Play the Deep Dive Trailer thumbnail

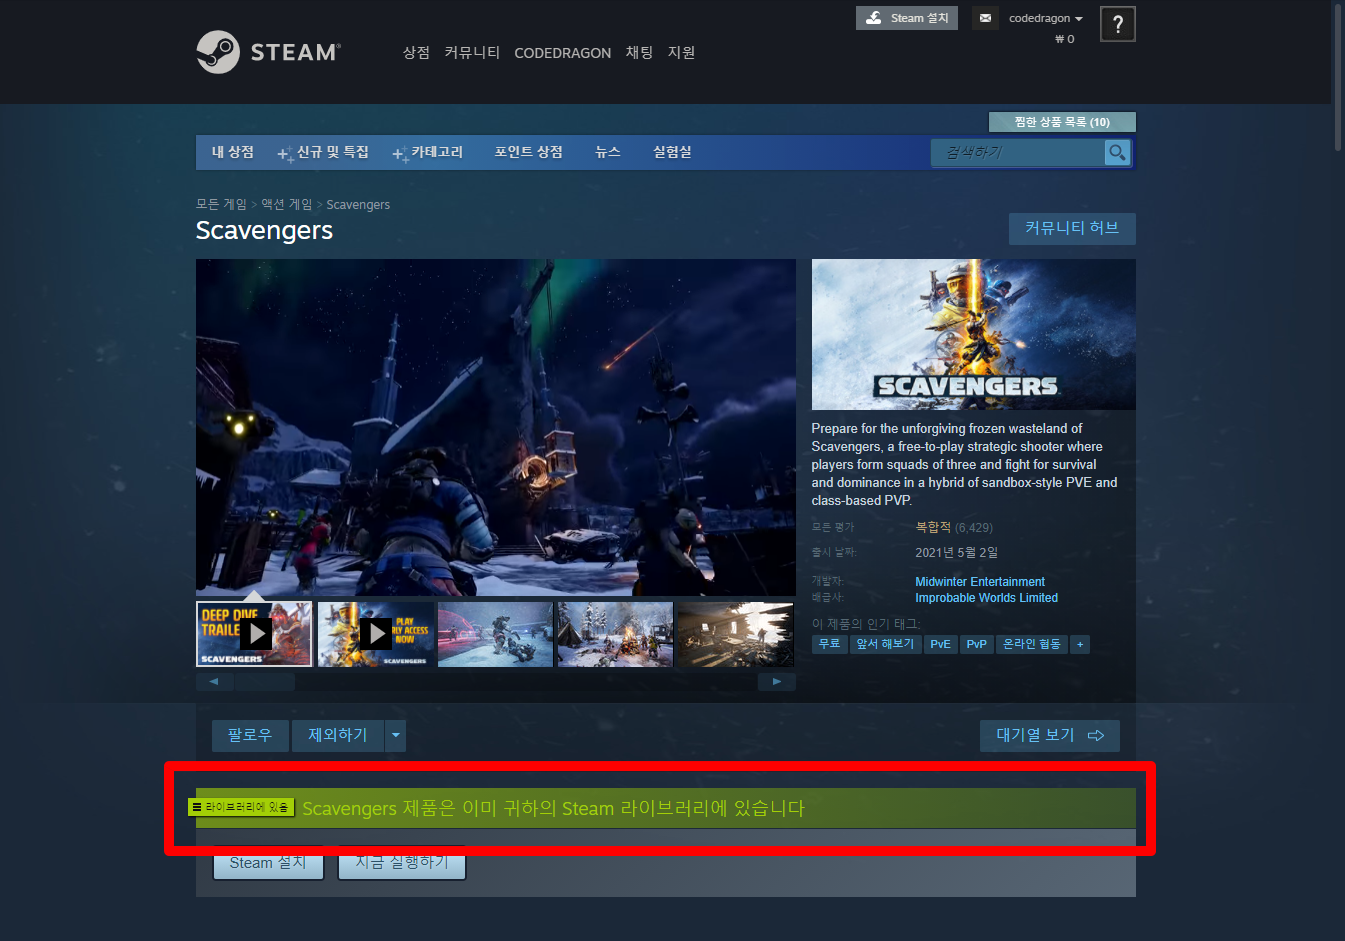click(255, 634)
